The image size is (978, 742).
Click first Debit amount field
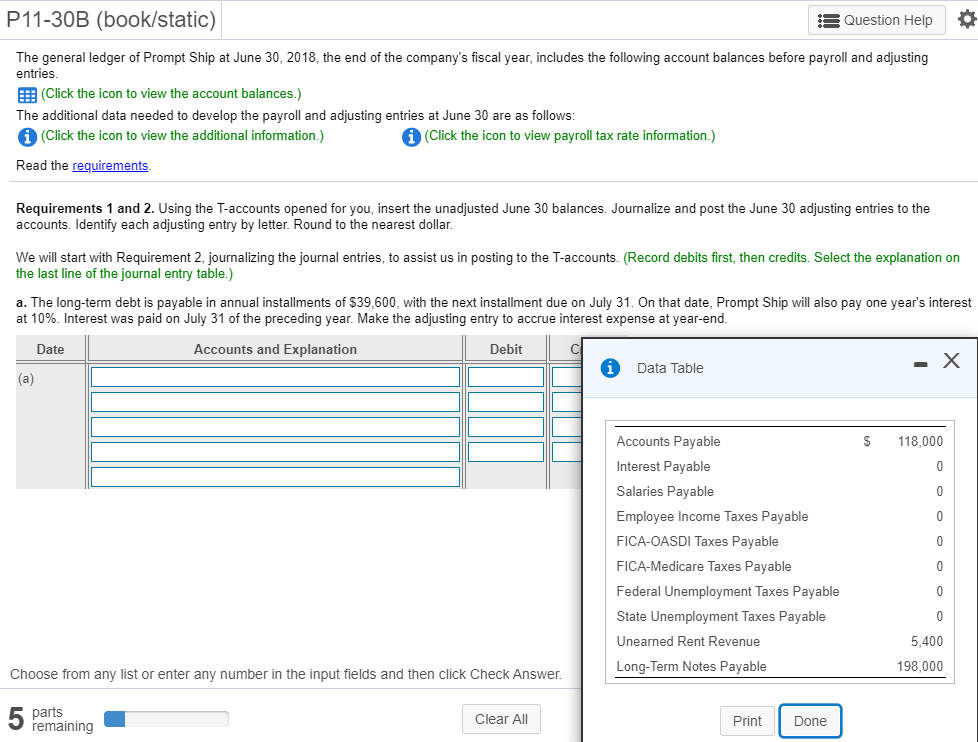(x=506, y=377)
